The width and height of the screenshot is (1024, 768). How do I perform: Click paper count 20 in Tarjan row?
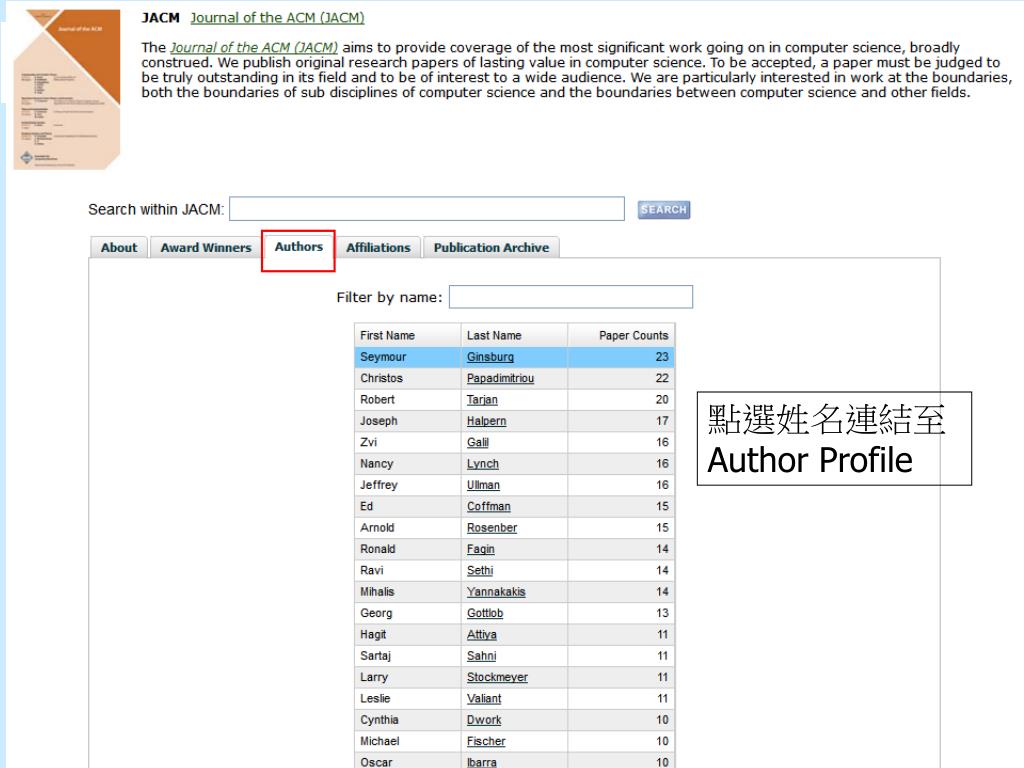(662, 400)
